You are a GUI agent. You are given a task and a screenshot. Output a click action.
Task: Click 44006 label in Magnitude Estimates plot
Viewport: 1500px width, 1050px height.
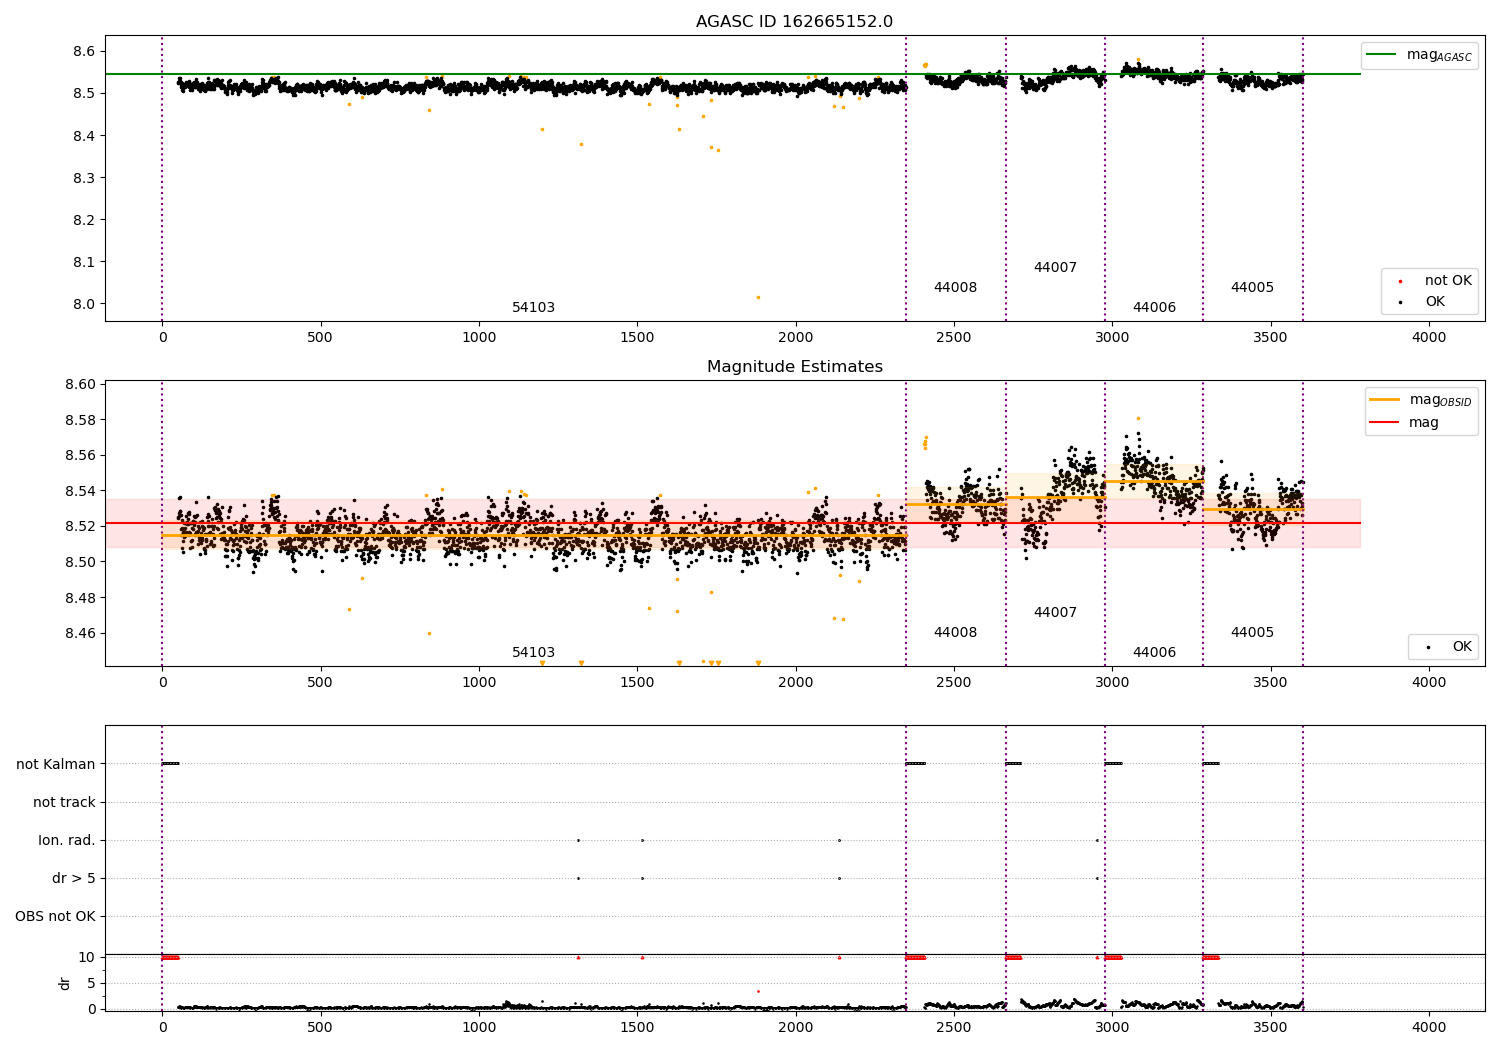point(1154,653)
